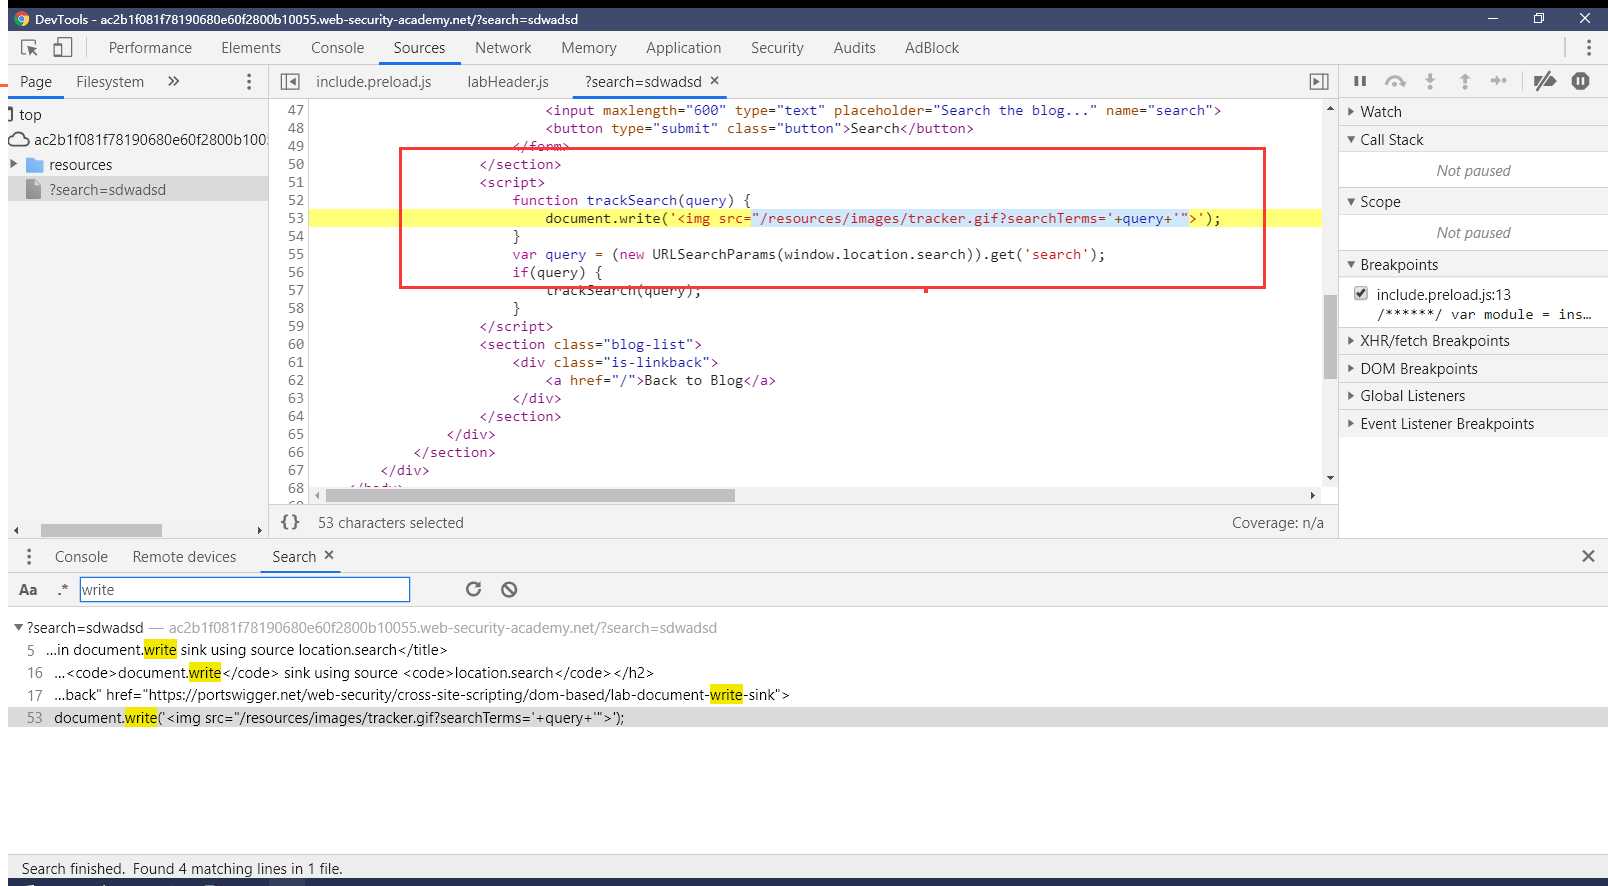Toggle pause on exceptions icon
Viewport: 1608px width, 886px height.
coord(1580,81)
